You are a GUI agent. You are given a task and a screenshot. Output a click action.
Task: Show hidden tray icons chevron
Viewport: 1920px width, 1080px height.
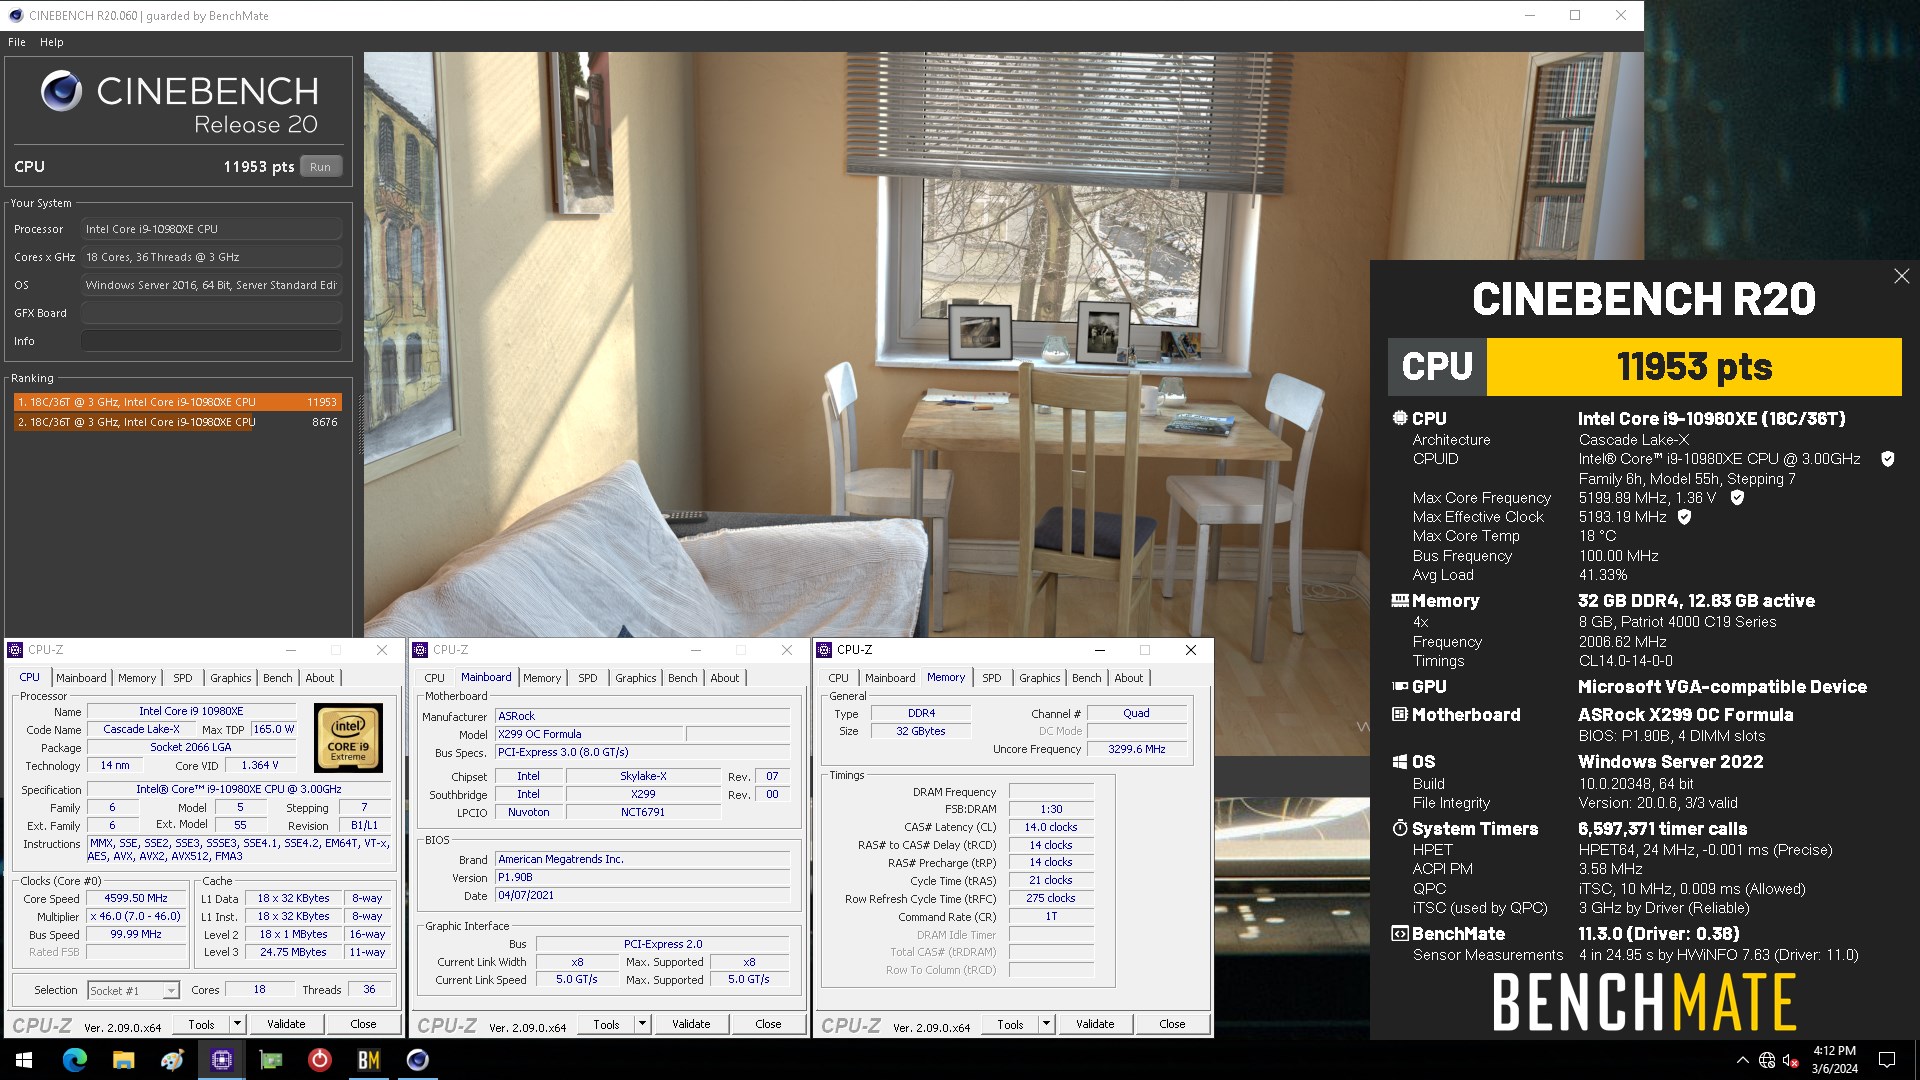(x=1743, y=1060)
